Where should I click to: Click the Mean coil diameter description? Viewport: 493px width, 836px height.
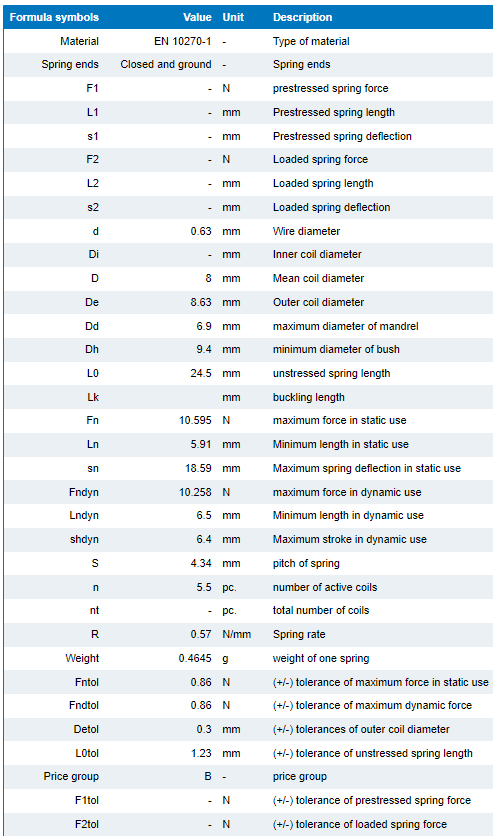(318, 278)
